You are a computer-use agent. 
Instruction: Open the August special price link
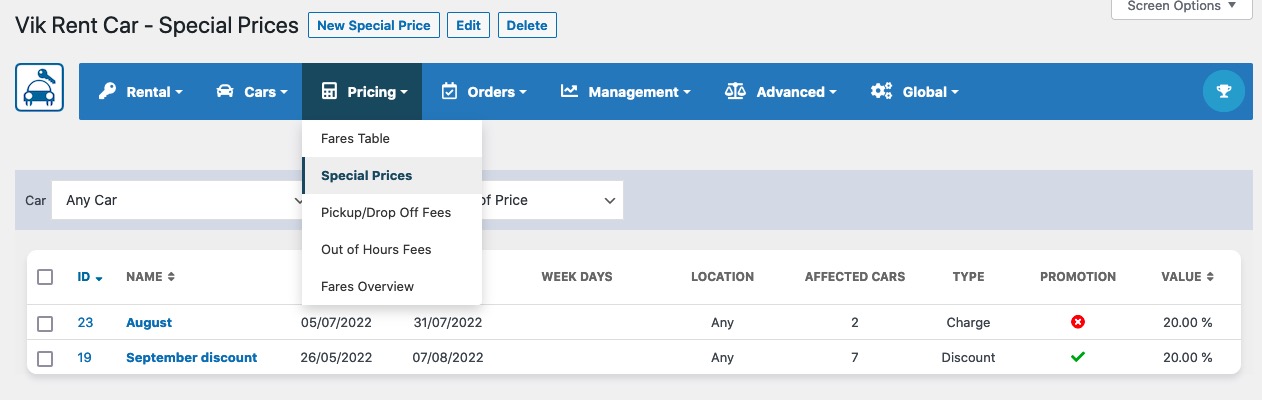tap(149, 323)
